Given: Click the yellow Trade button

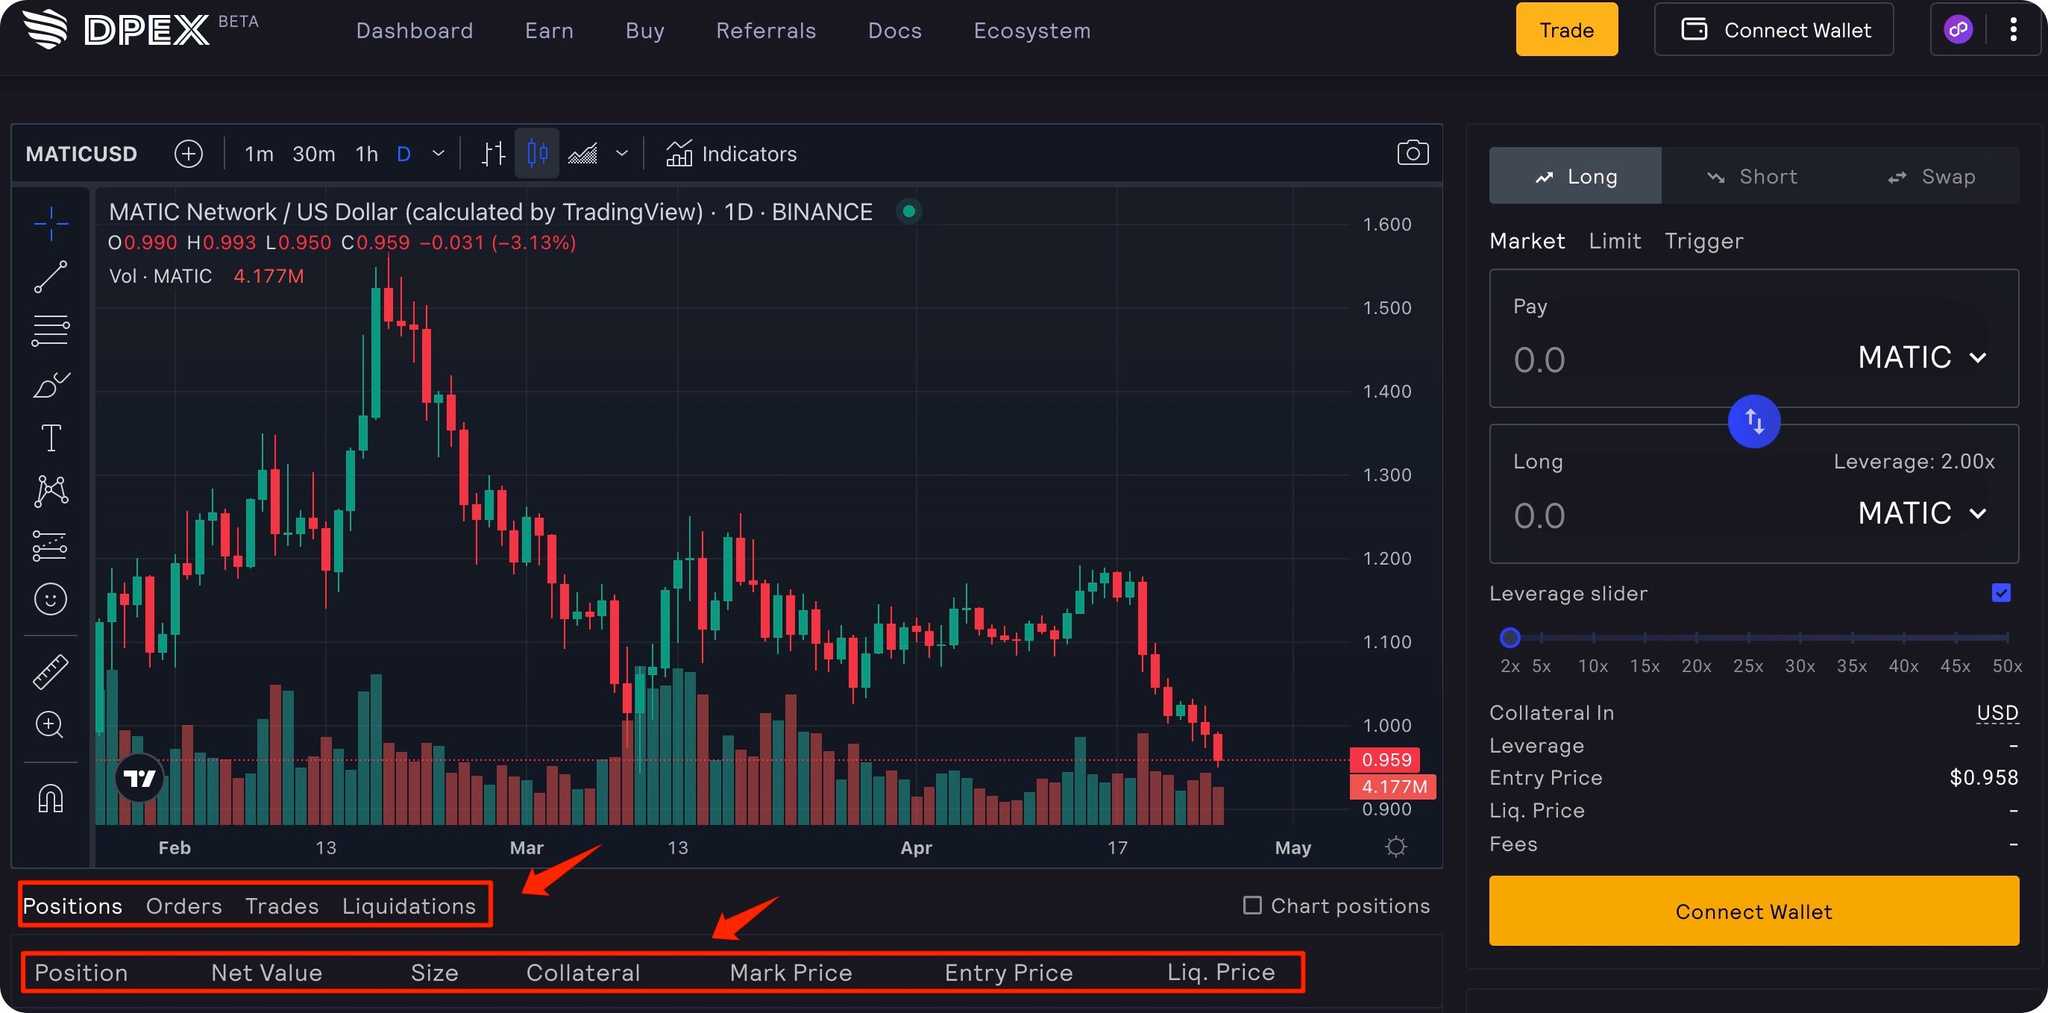Looking at the screenshot, I should coord(1566,30).
